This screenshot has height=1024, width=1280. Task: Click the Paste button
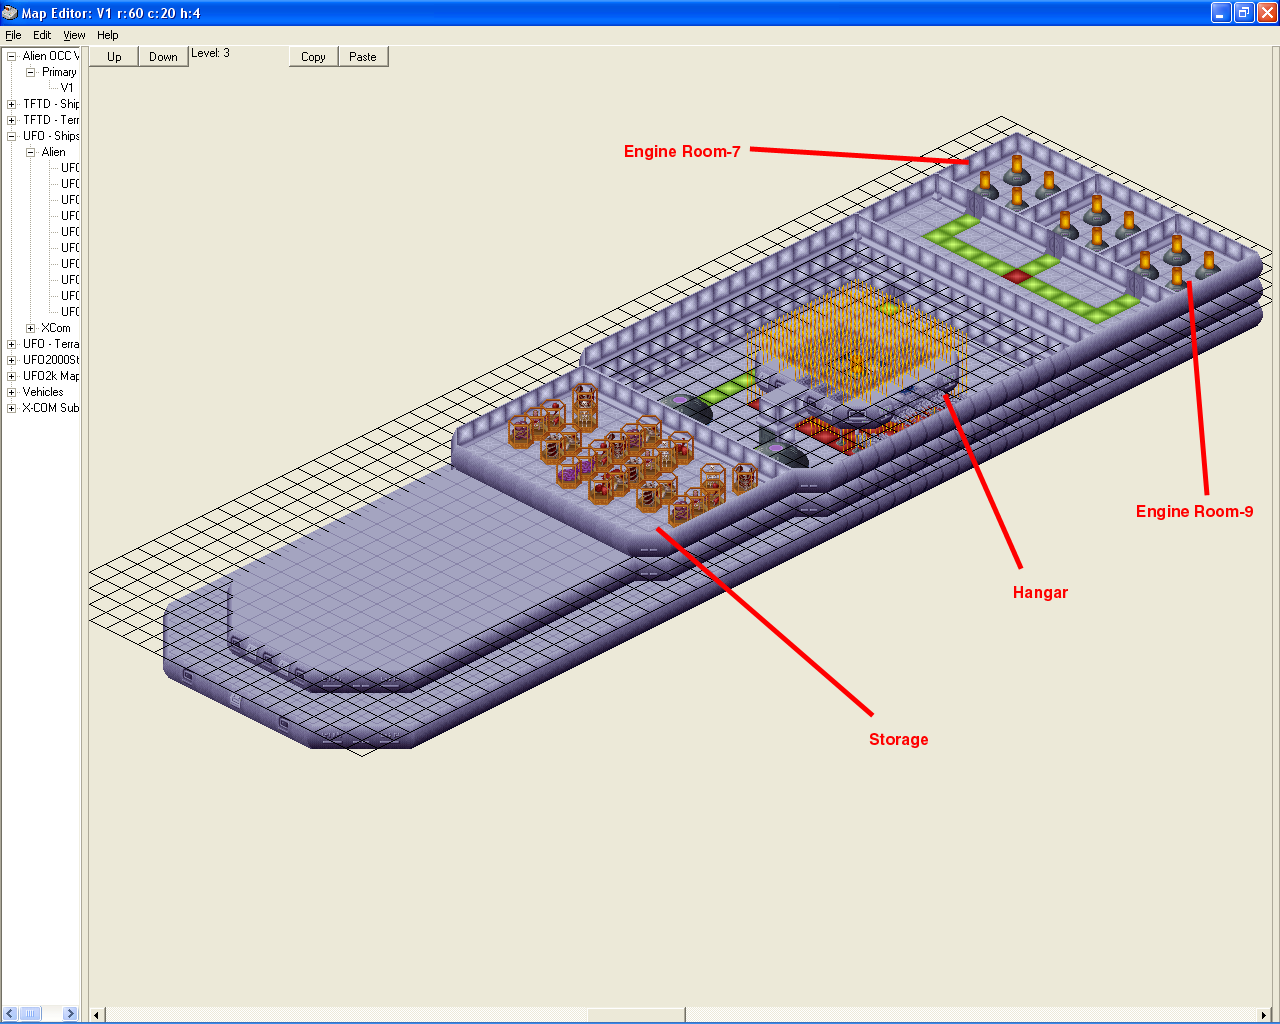(x=363, y=57)
